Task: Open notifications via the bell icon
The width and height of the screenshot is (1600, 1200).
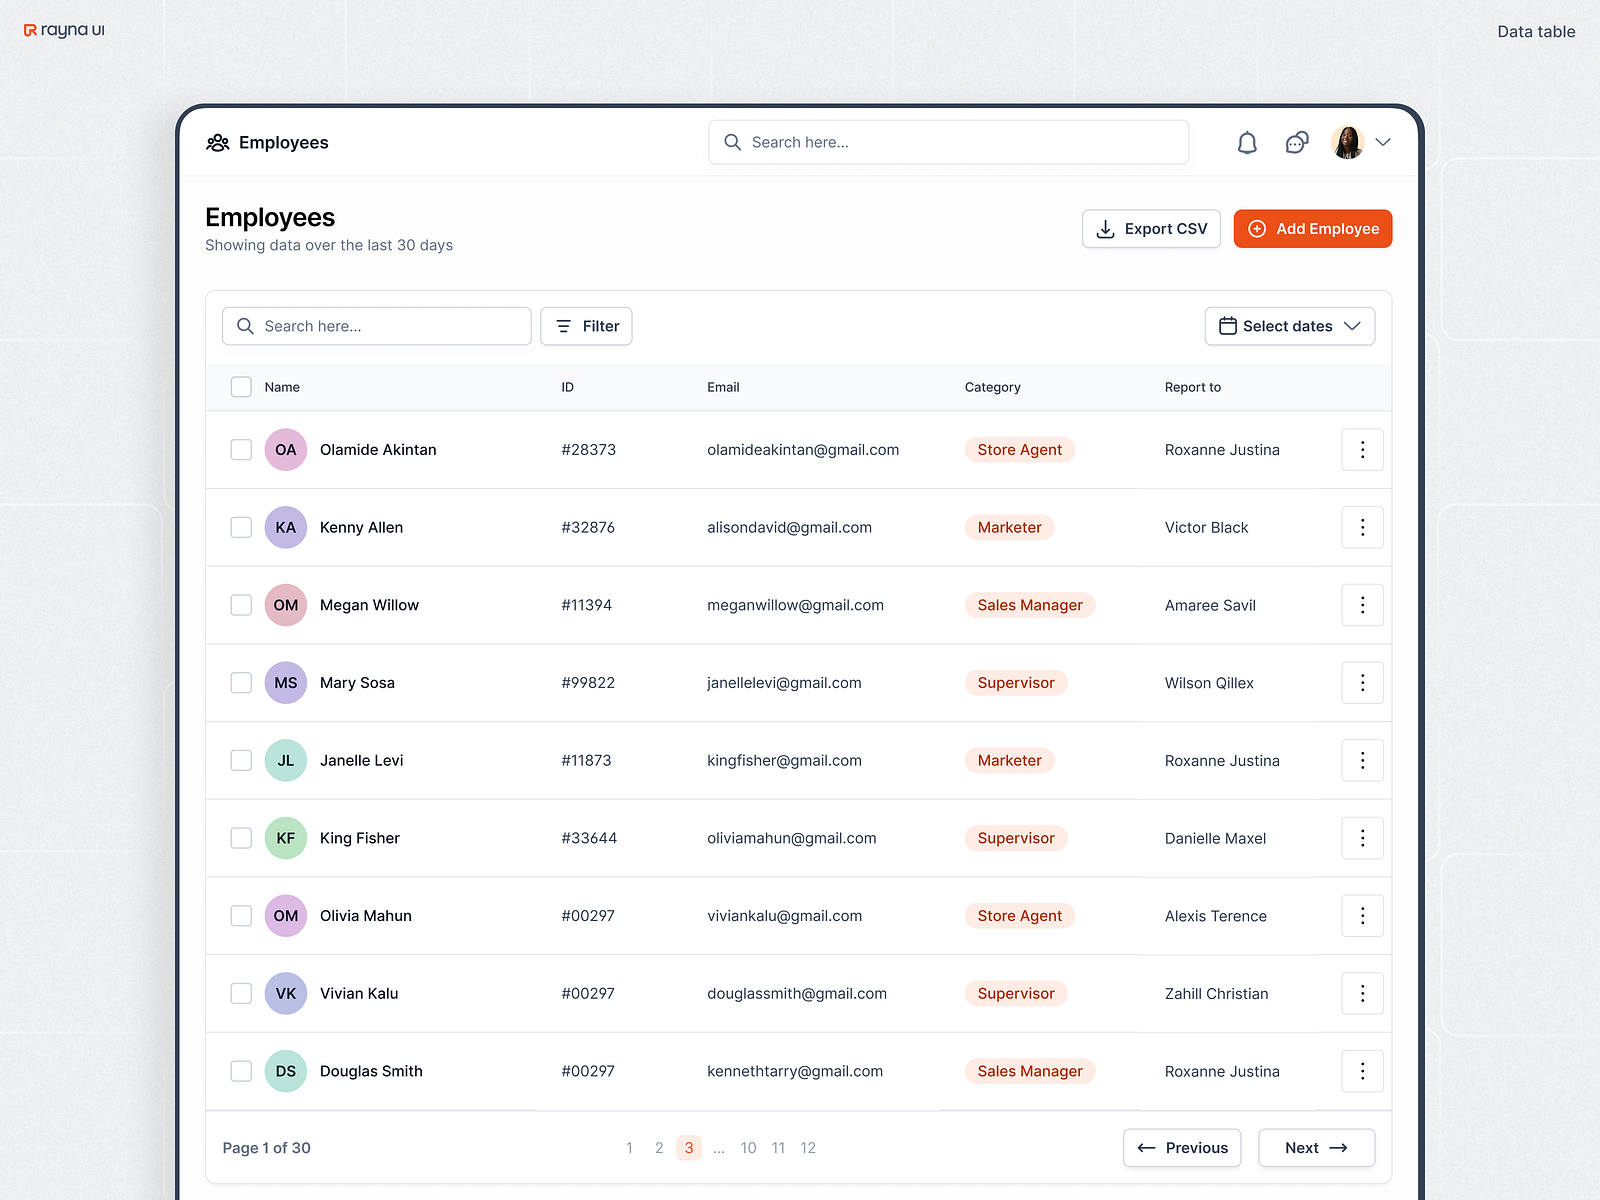Action: pos(1247,142)
